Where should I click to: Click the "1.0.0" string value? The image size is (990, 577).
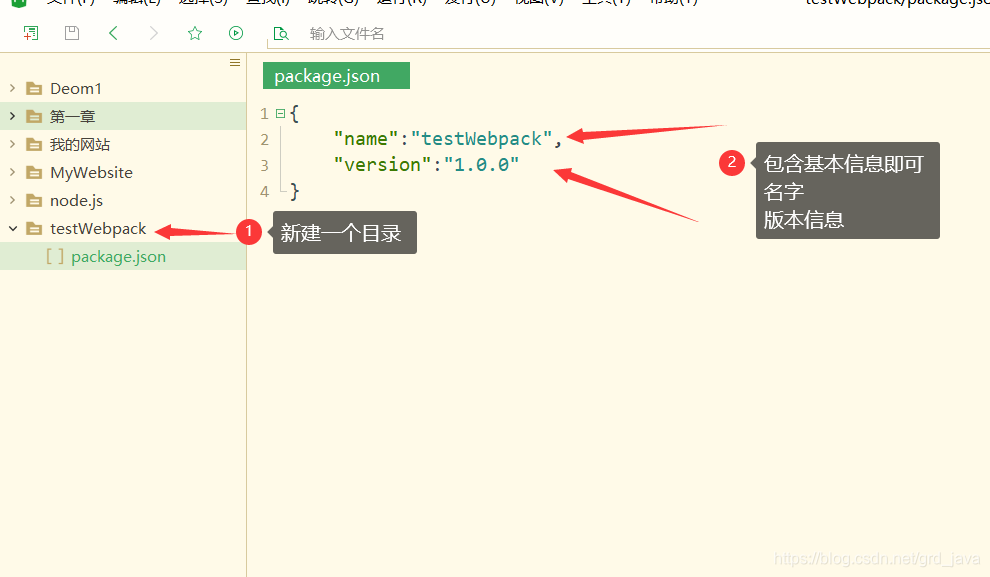click(481, 165)
